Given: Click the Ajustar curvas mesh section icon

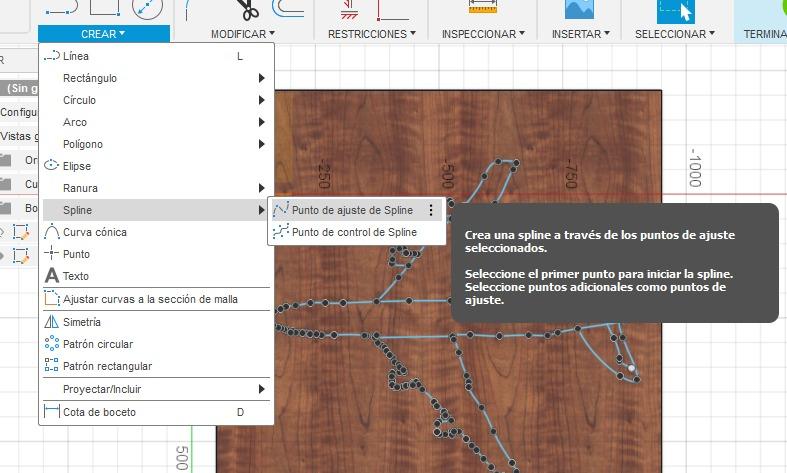Looking at the screenshot, I should tap(52, 298).
